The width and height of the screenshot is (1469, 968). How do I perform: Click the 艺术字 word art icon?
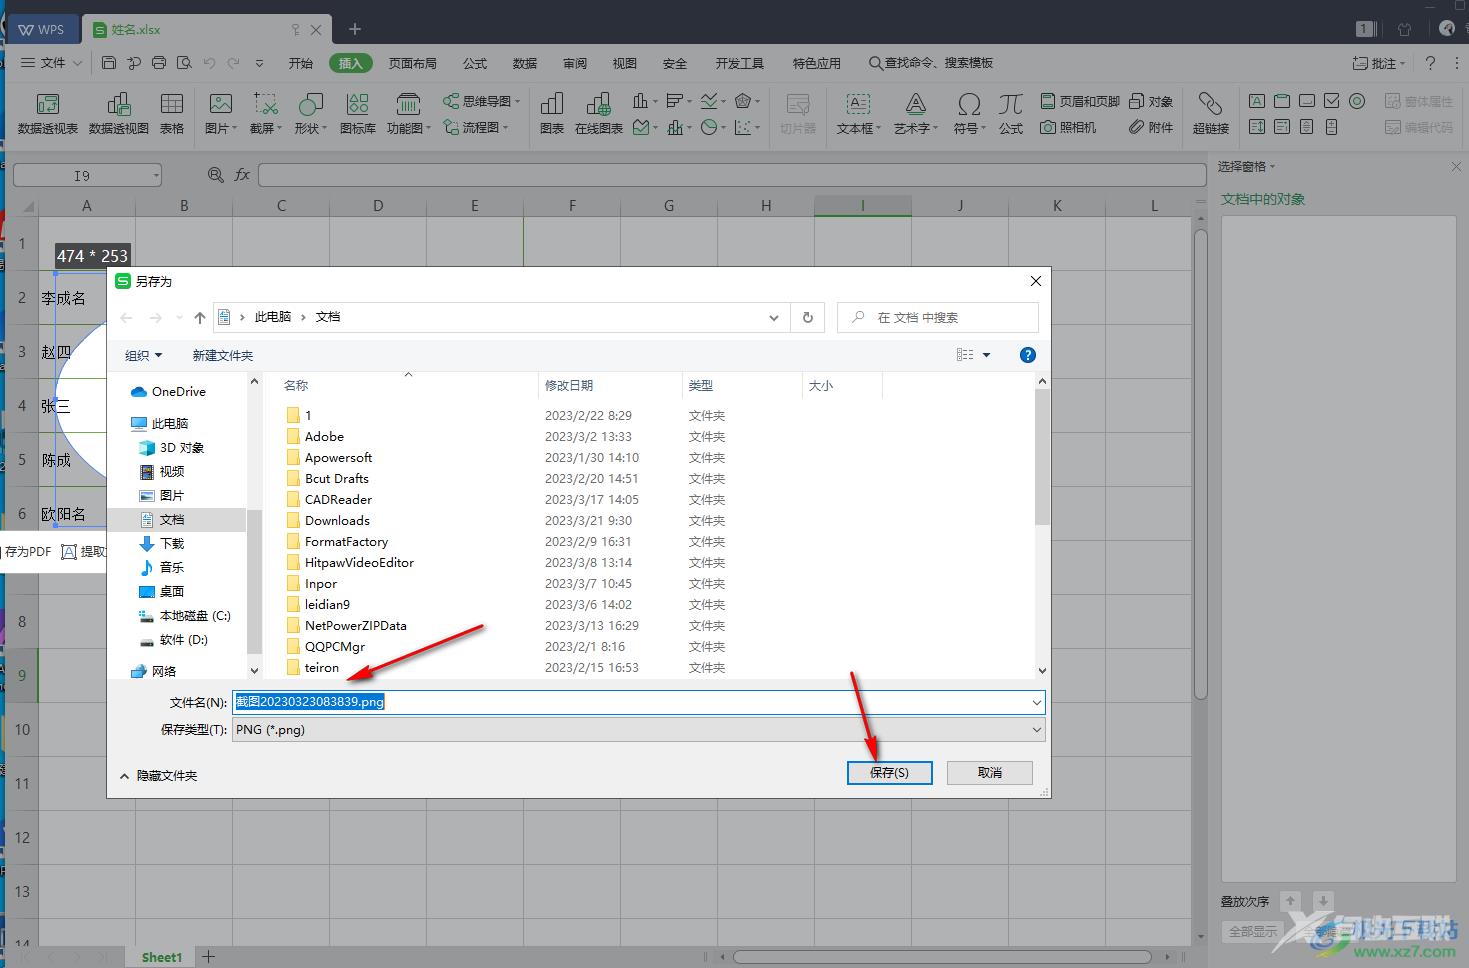click(x=915, y=114)
